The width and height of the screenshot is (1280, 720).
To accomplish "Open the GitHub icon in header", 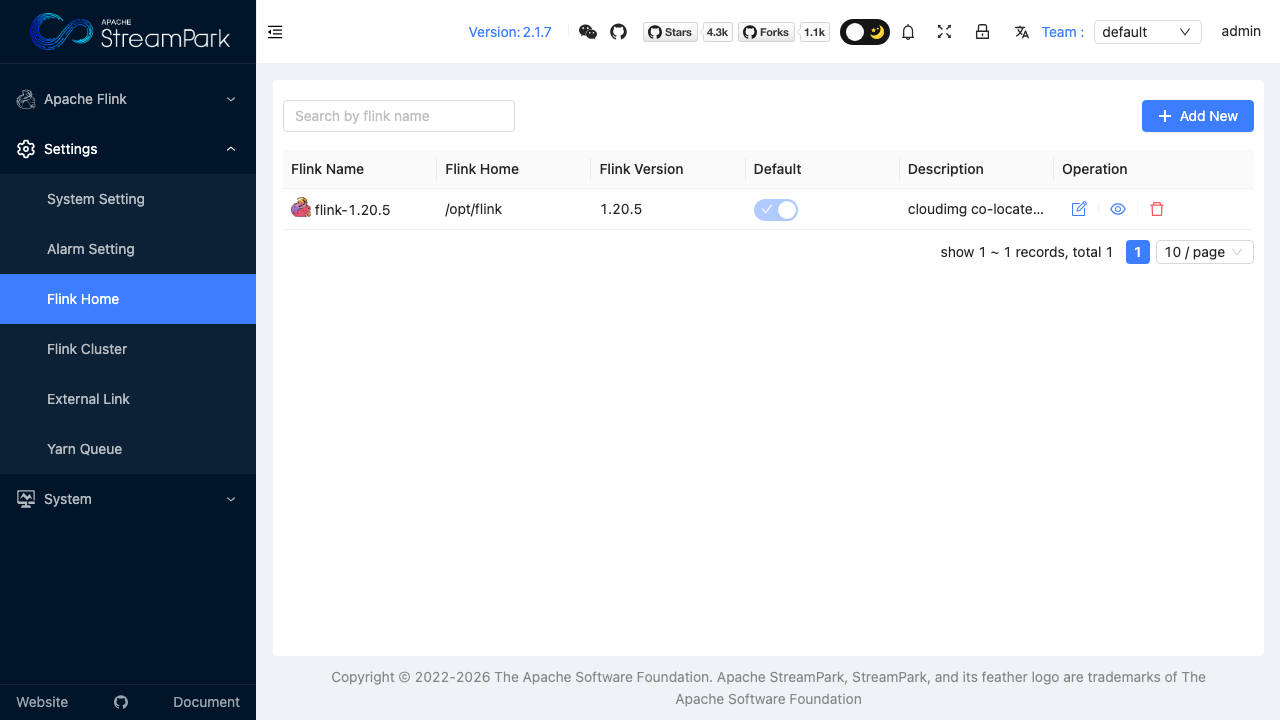I will coord(618,32).
